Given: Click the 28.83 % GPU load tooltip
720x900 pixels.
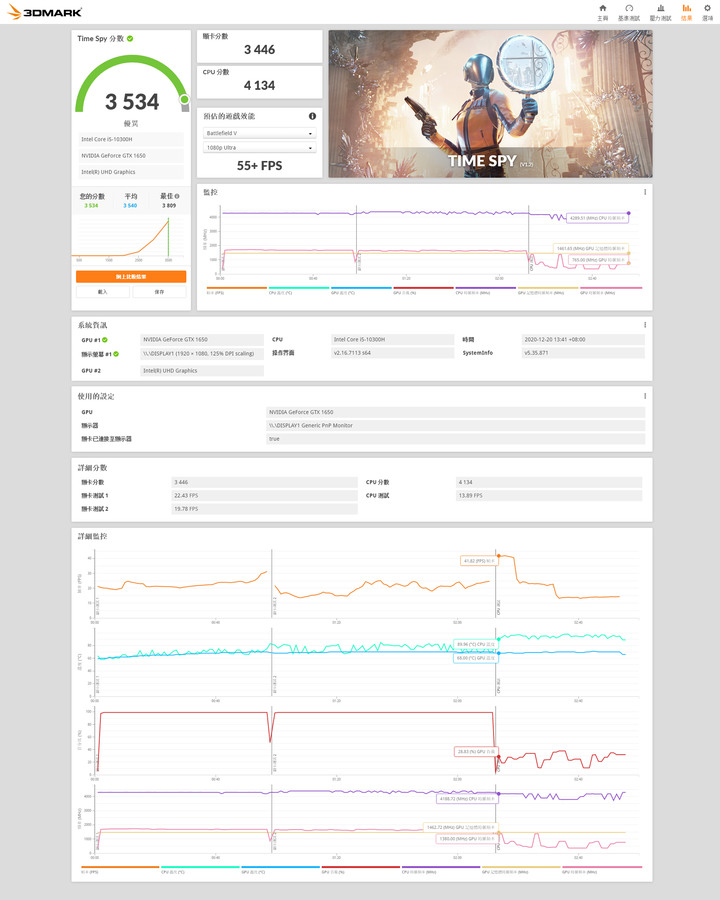Looking at the screenshot, I should click(x=476, y=751).
